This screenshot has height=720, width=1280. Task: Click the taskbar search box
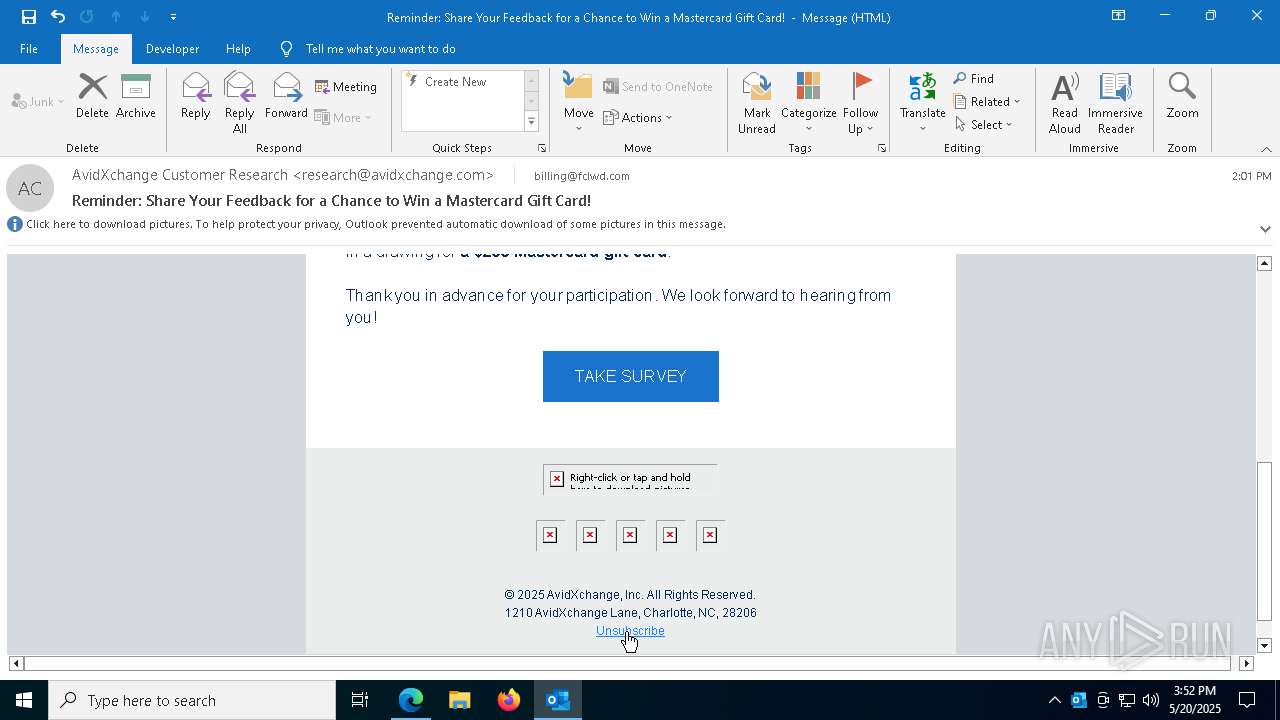(192, 700)
